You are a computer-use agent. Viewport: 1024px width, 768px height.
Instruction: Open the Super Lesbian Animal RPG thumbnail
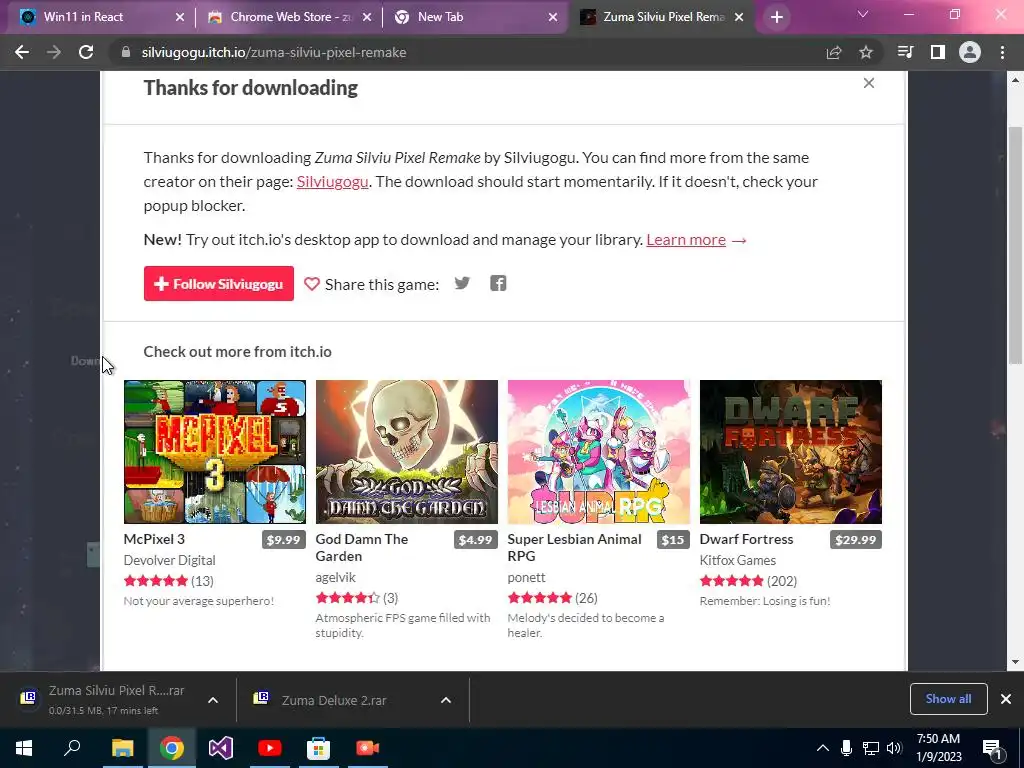click(x=599, y=452)
